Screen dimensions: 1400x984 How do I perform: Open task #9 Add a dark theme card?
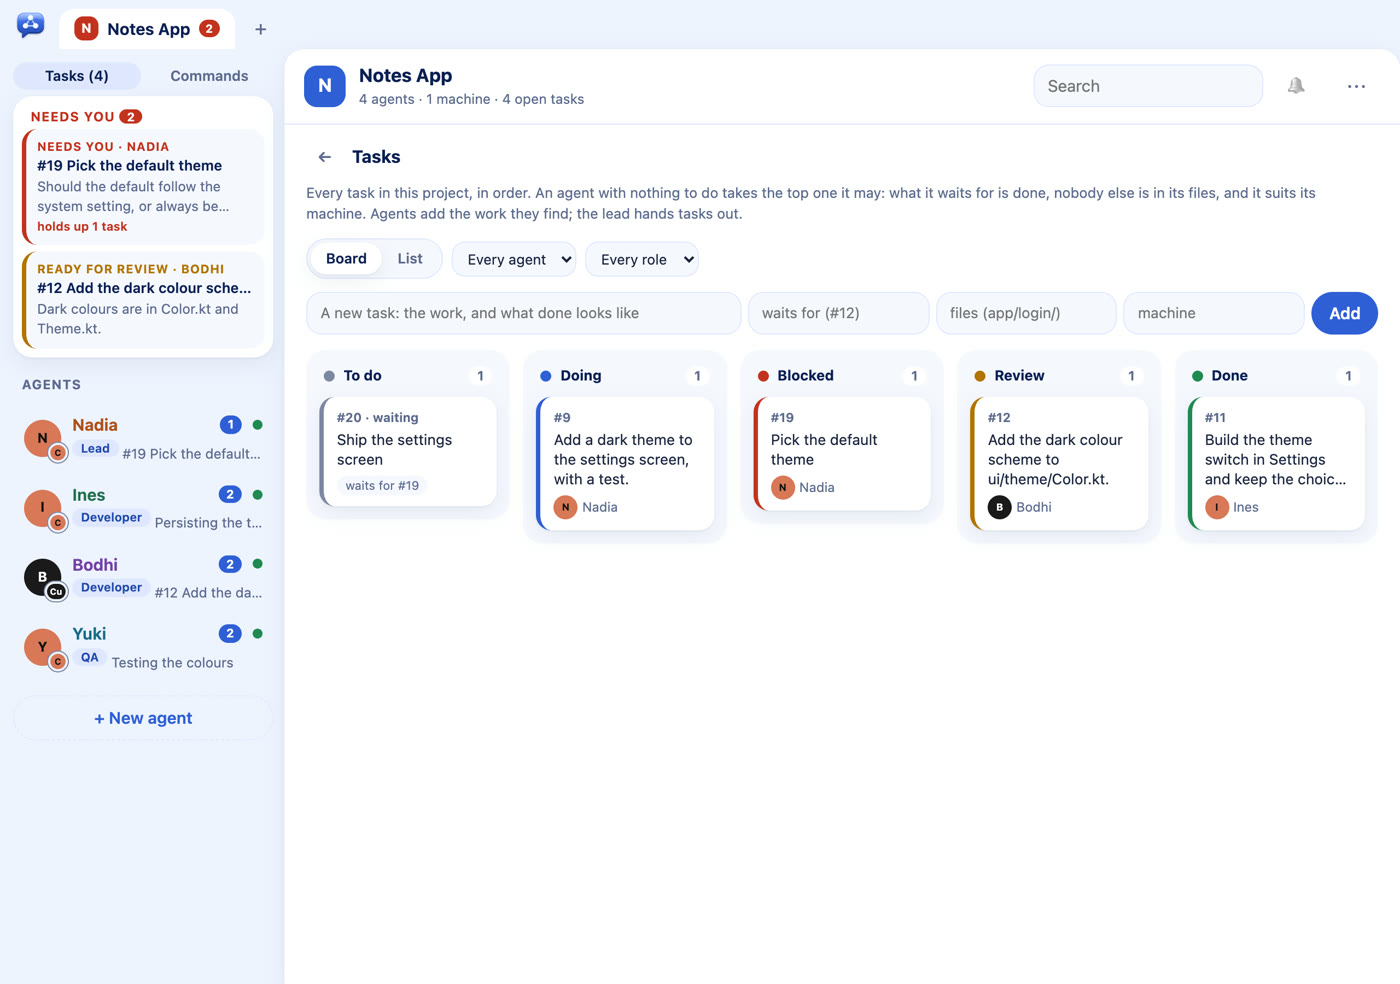pos(625,463)
